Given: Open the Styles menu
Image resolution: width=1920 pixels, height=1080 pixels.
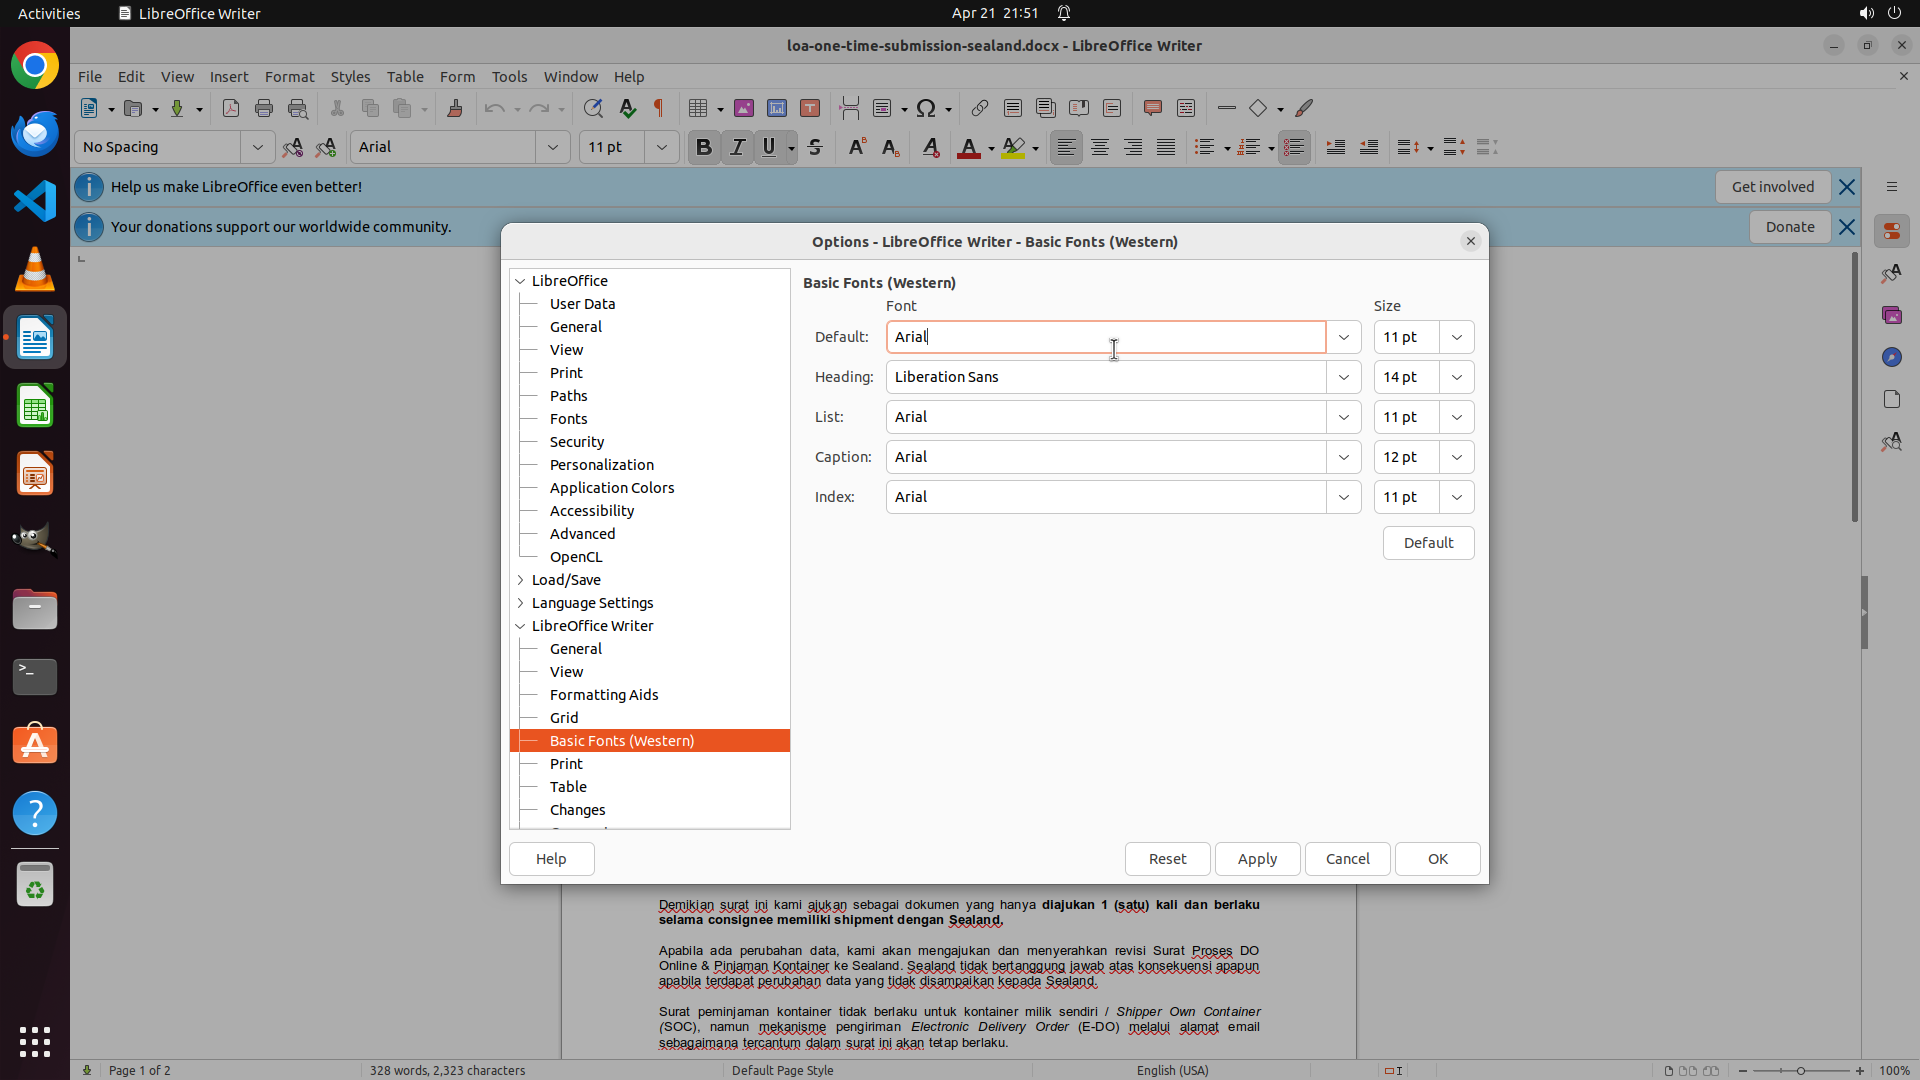Looking at the screenshot, I should 350,76.
